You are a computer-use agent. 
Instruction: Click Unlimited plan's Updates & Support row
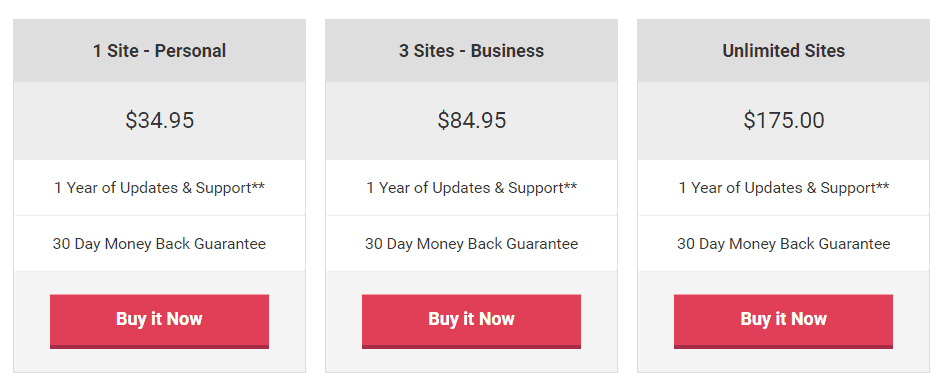pos(784,188)
